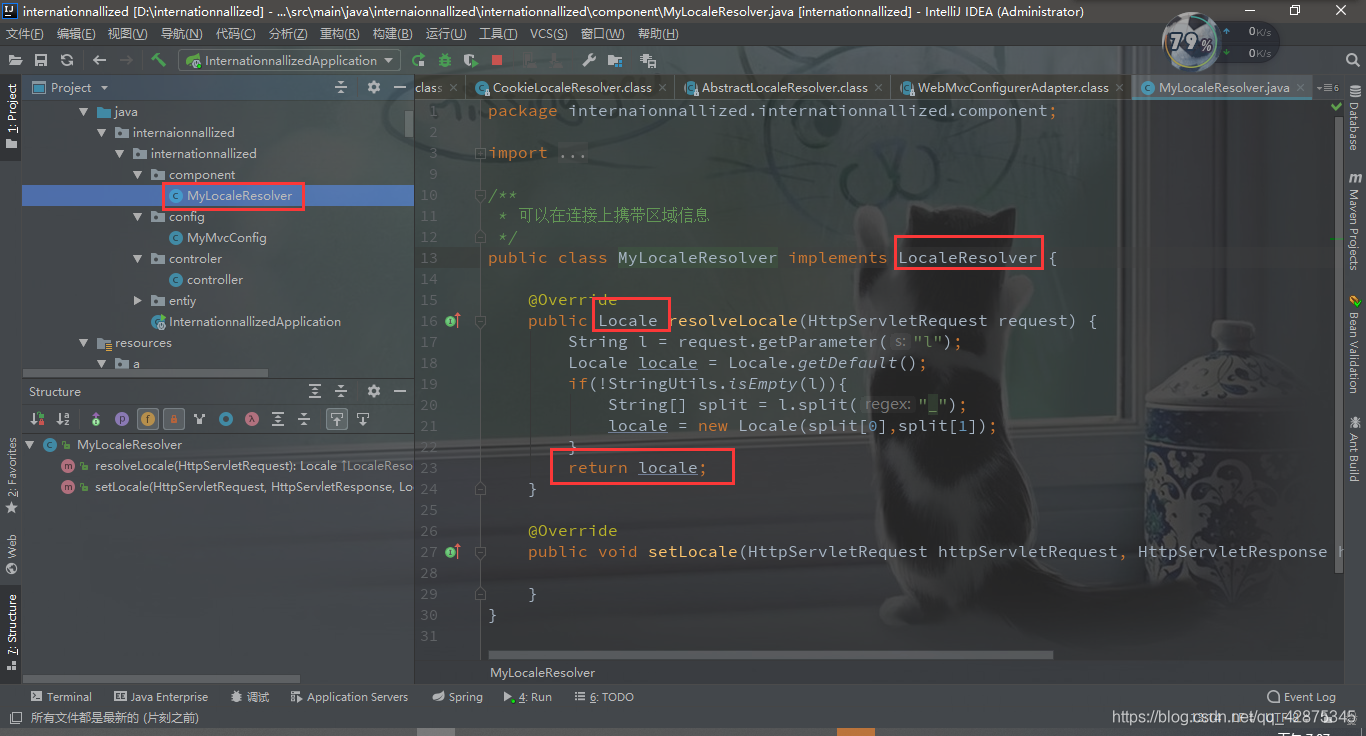The width and height of the screenshot is (1366, 736).
Task: Open Project Structure folder icon in toolbar
Action: (615, 60)
